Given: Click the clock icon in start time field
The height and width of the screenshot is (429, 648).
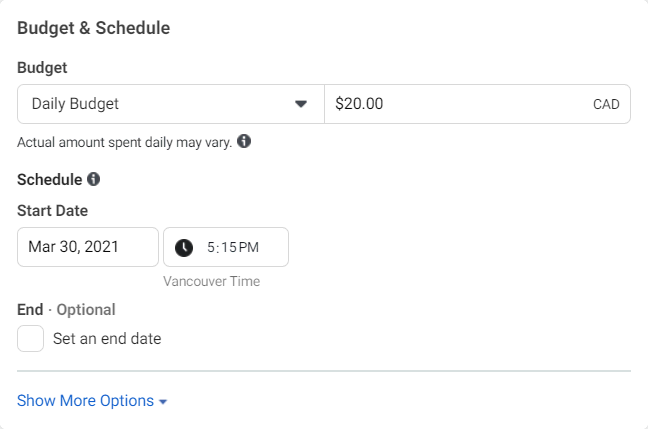Looking at the screenshot, I should coord(184,248).
